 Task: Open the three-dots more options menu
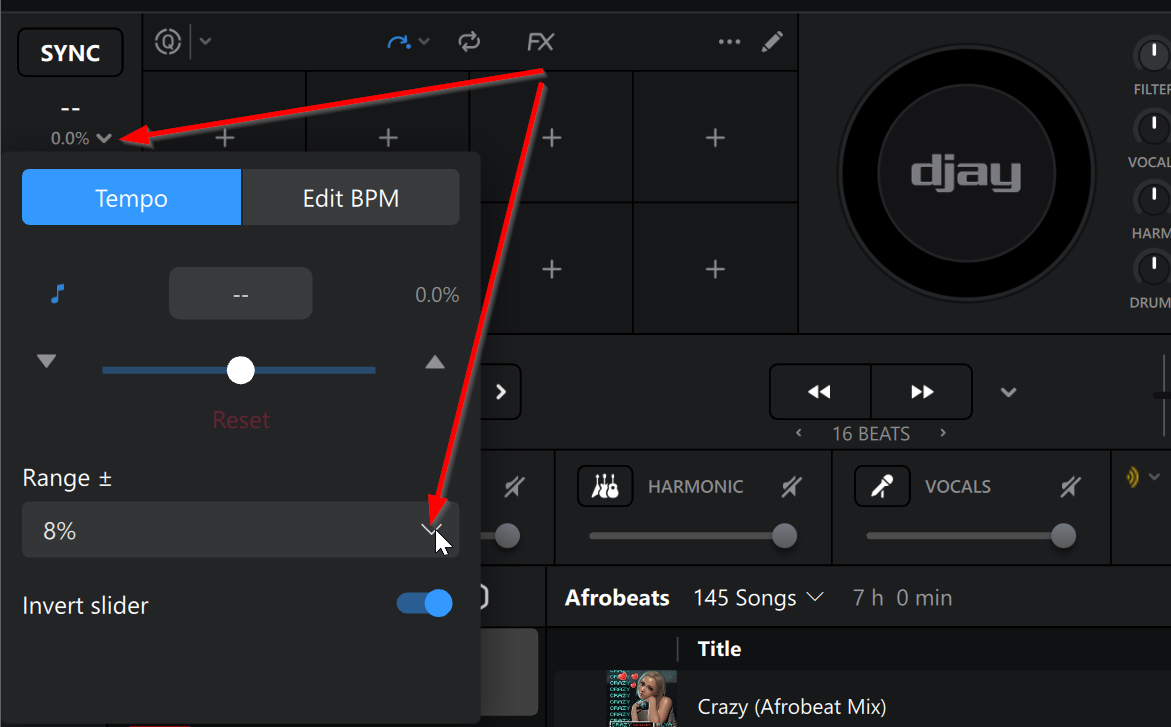730,42
